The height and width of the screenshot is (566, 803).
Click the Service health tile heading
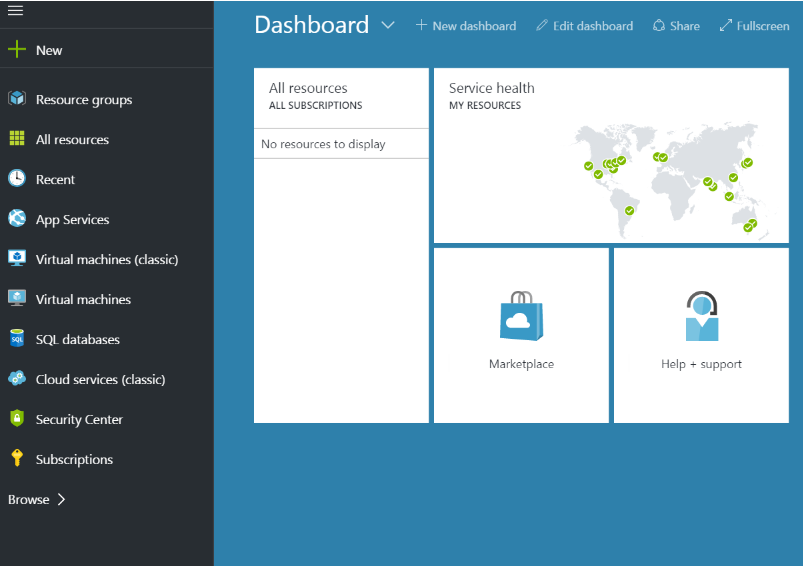[492, 88]
